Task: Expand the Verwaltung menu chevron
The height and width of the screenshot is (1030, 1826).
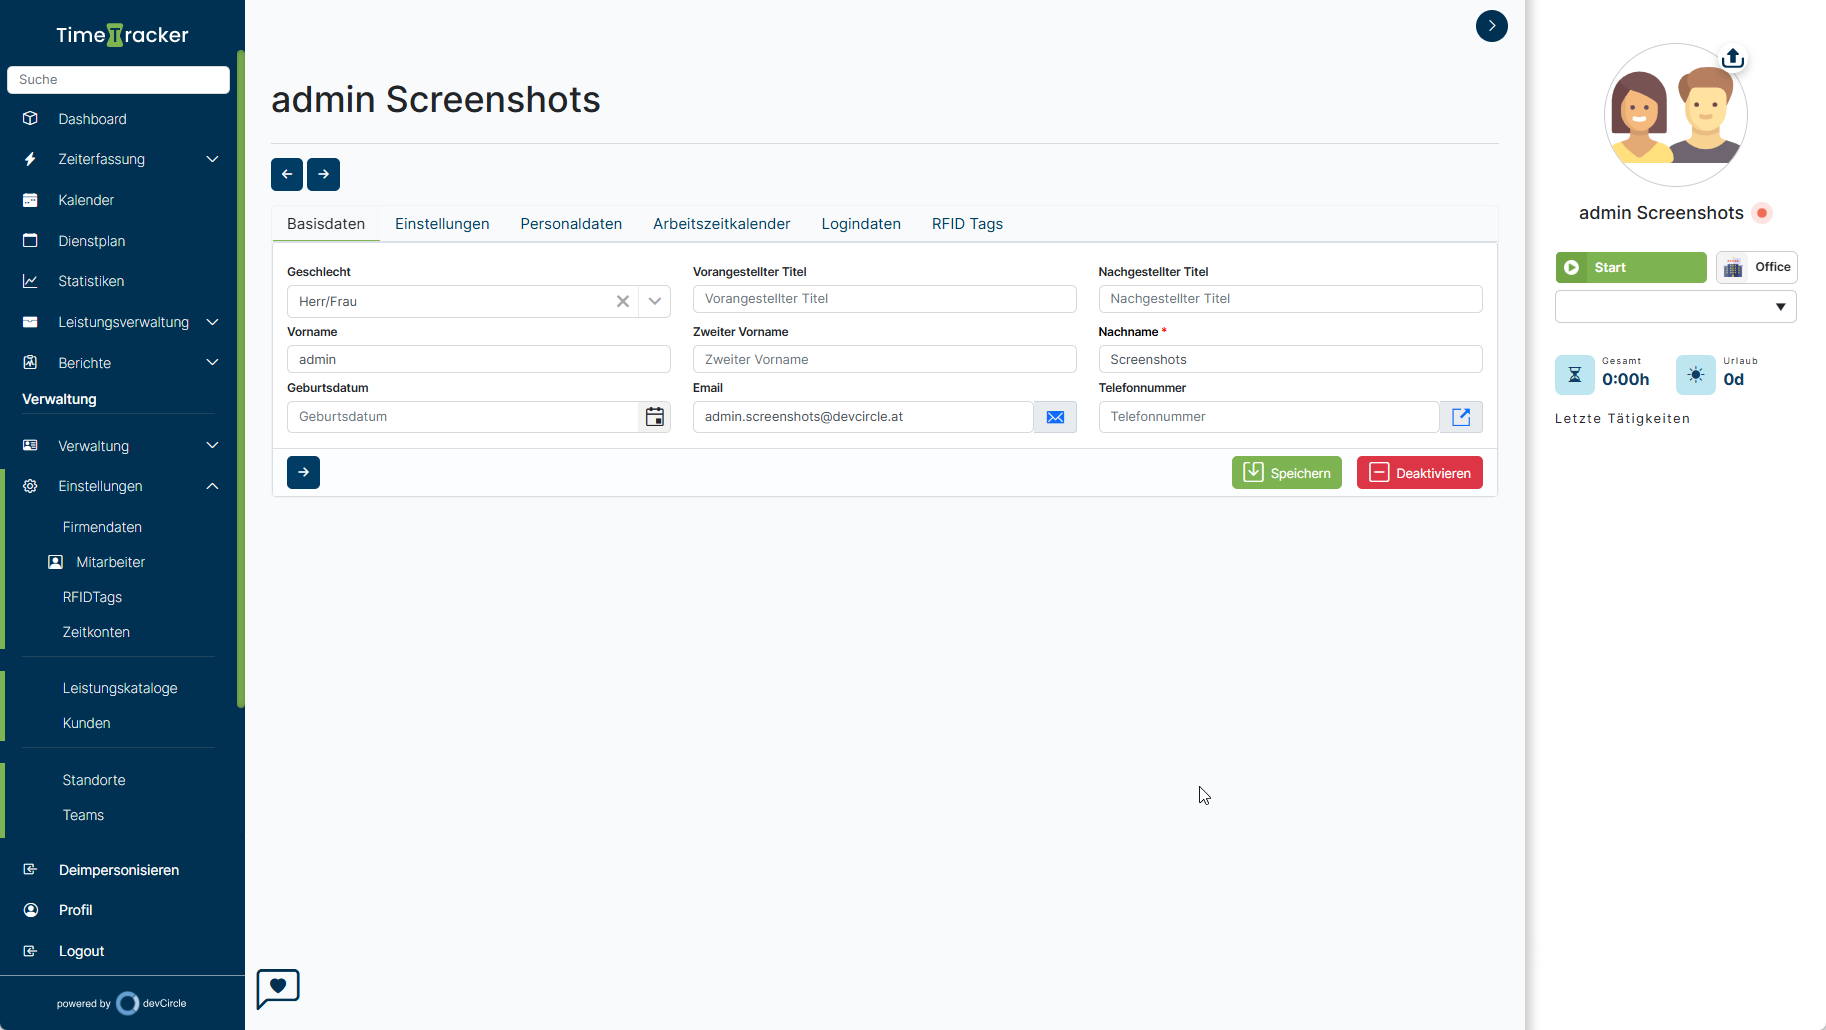Action: (212, 445)
